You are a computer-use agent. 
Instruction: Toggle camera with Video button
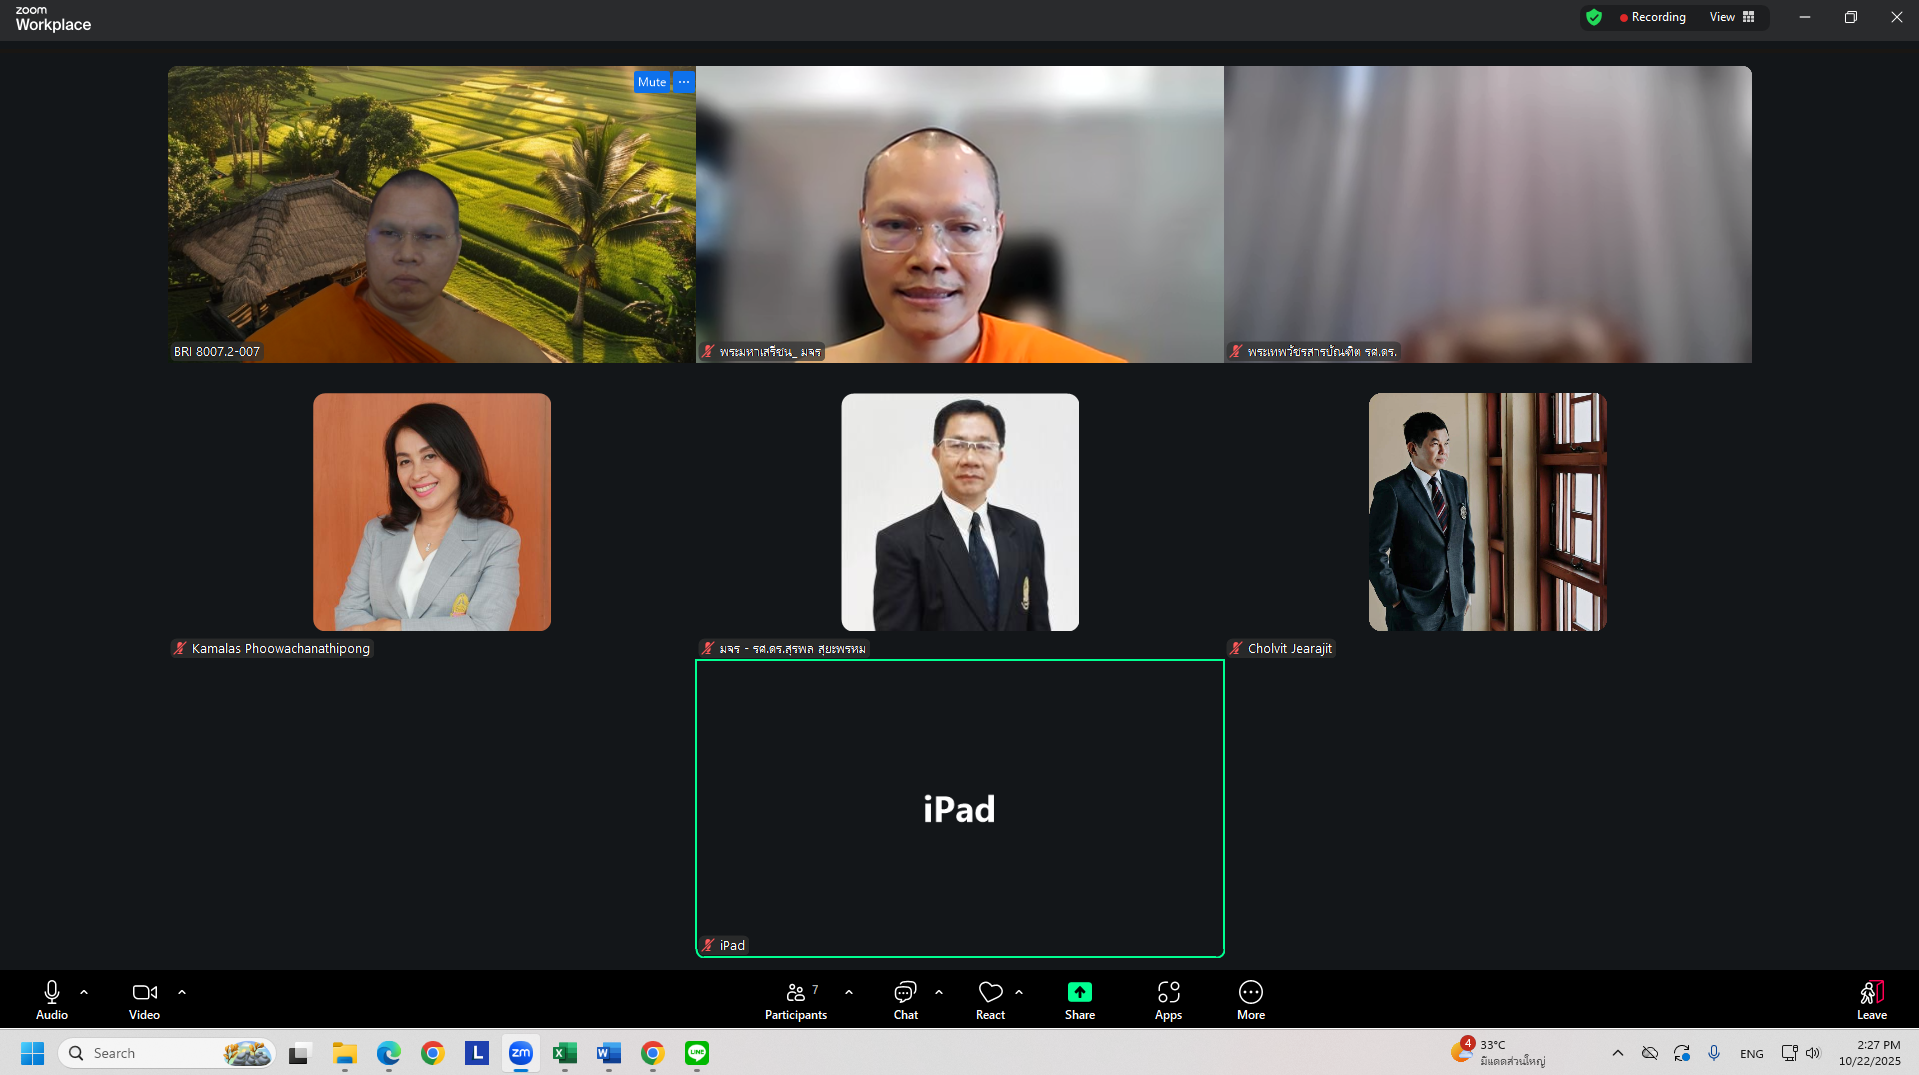tap(144, 1000)
